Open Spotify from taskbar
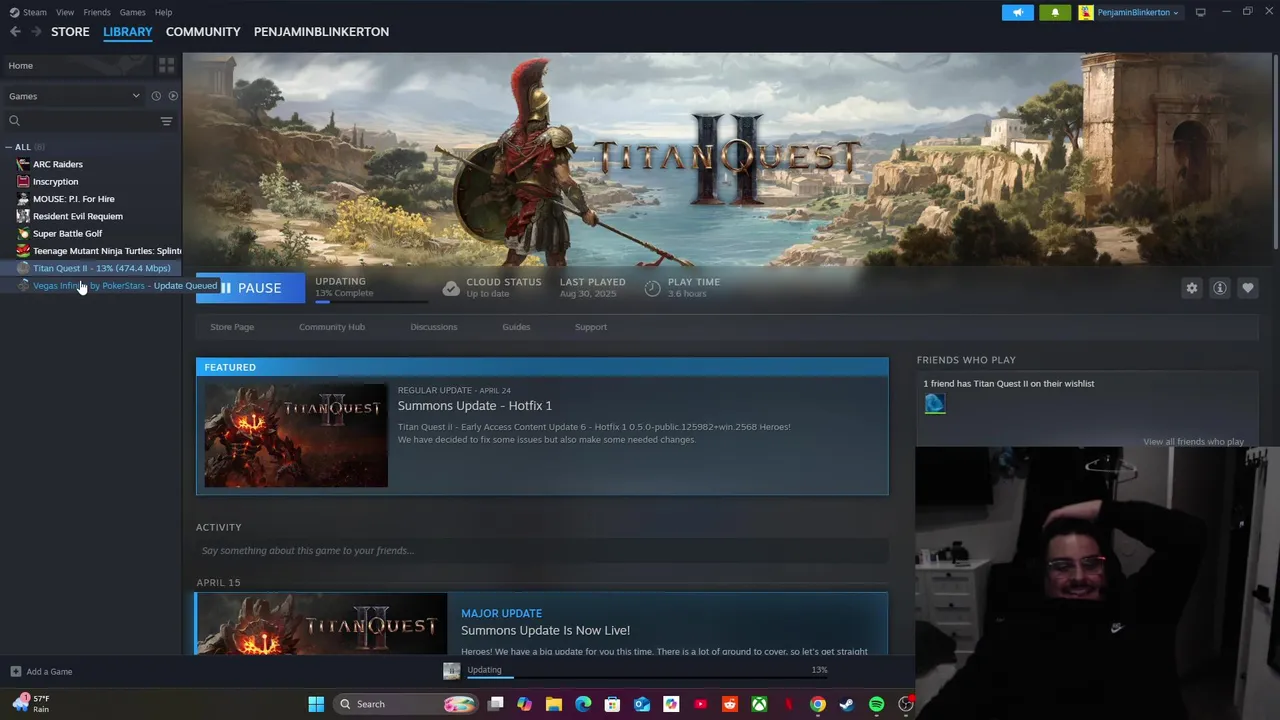This screenshot has width=1280, height=720. [x=876, y=704]
